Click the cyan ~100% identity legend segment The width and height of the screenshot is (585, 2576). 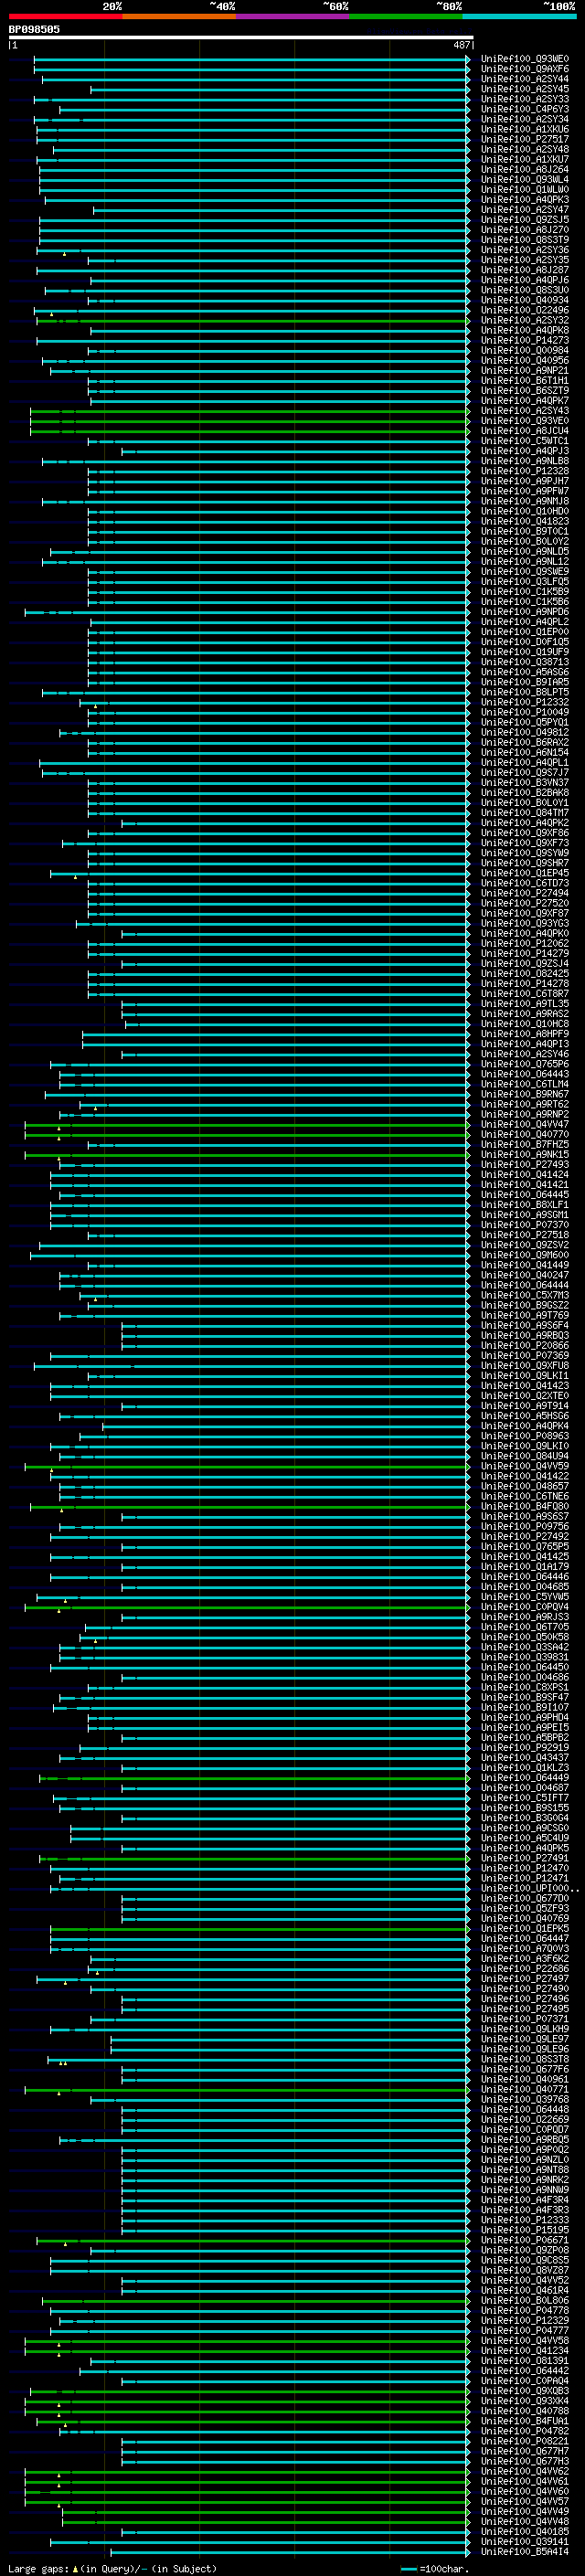[519, 16]
